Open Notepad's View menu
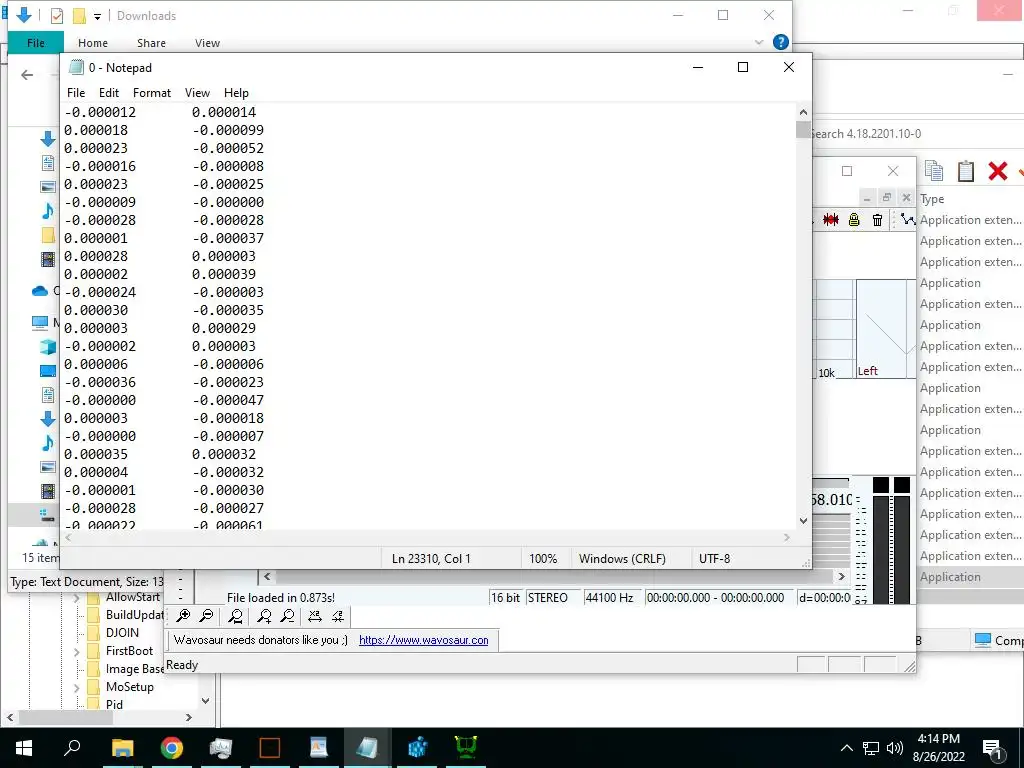The height and width of the screenshot is (768, 1024). [197, 93]
